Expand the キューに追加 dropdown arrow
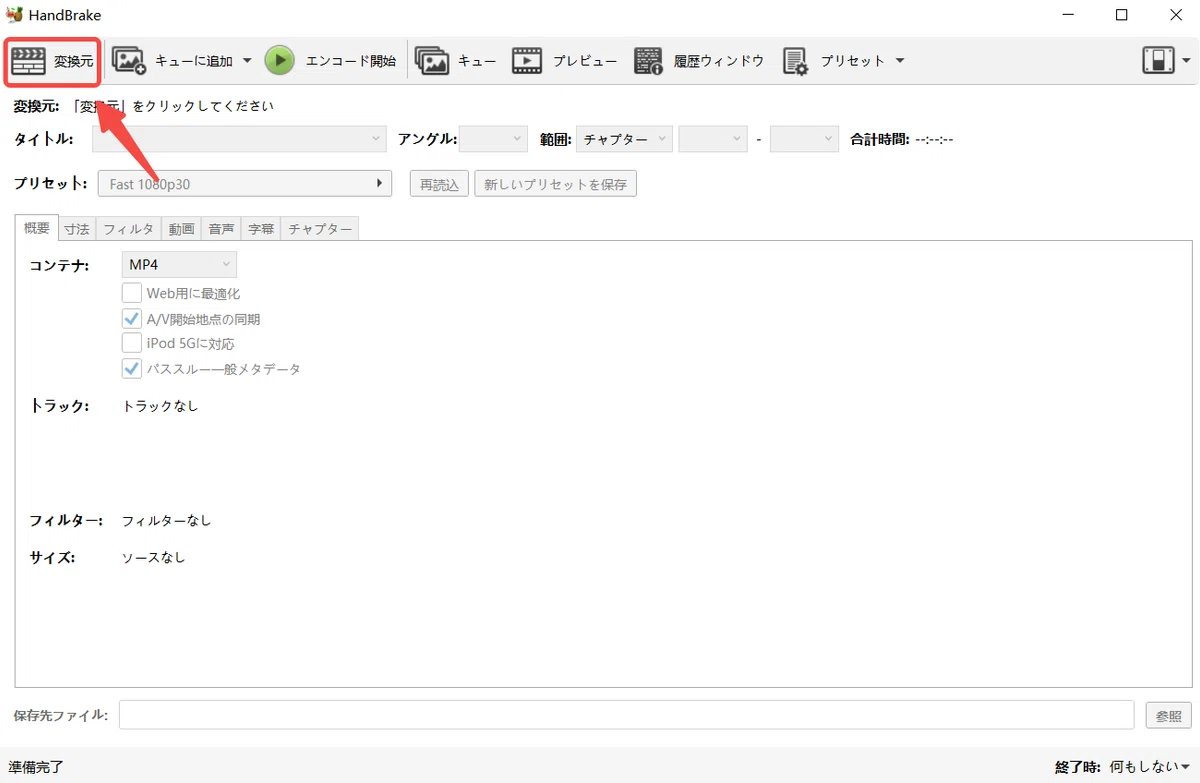 pyautogui.click(x=247, y=61)
